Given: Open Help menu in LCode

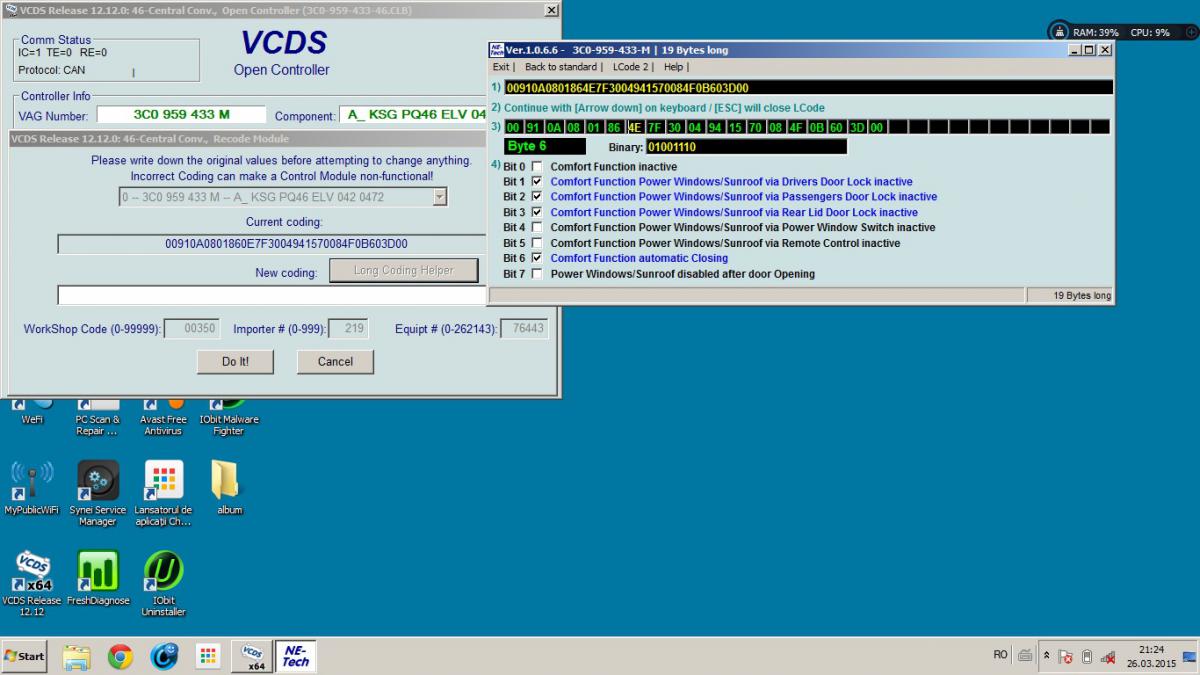Looking at the screenshot, I should [673, 67].
